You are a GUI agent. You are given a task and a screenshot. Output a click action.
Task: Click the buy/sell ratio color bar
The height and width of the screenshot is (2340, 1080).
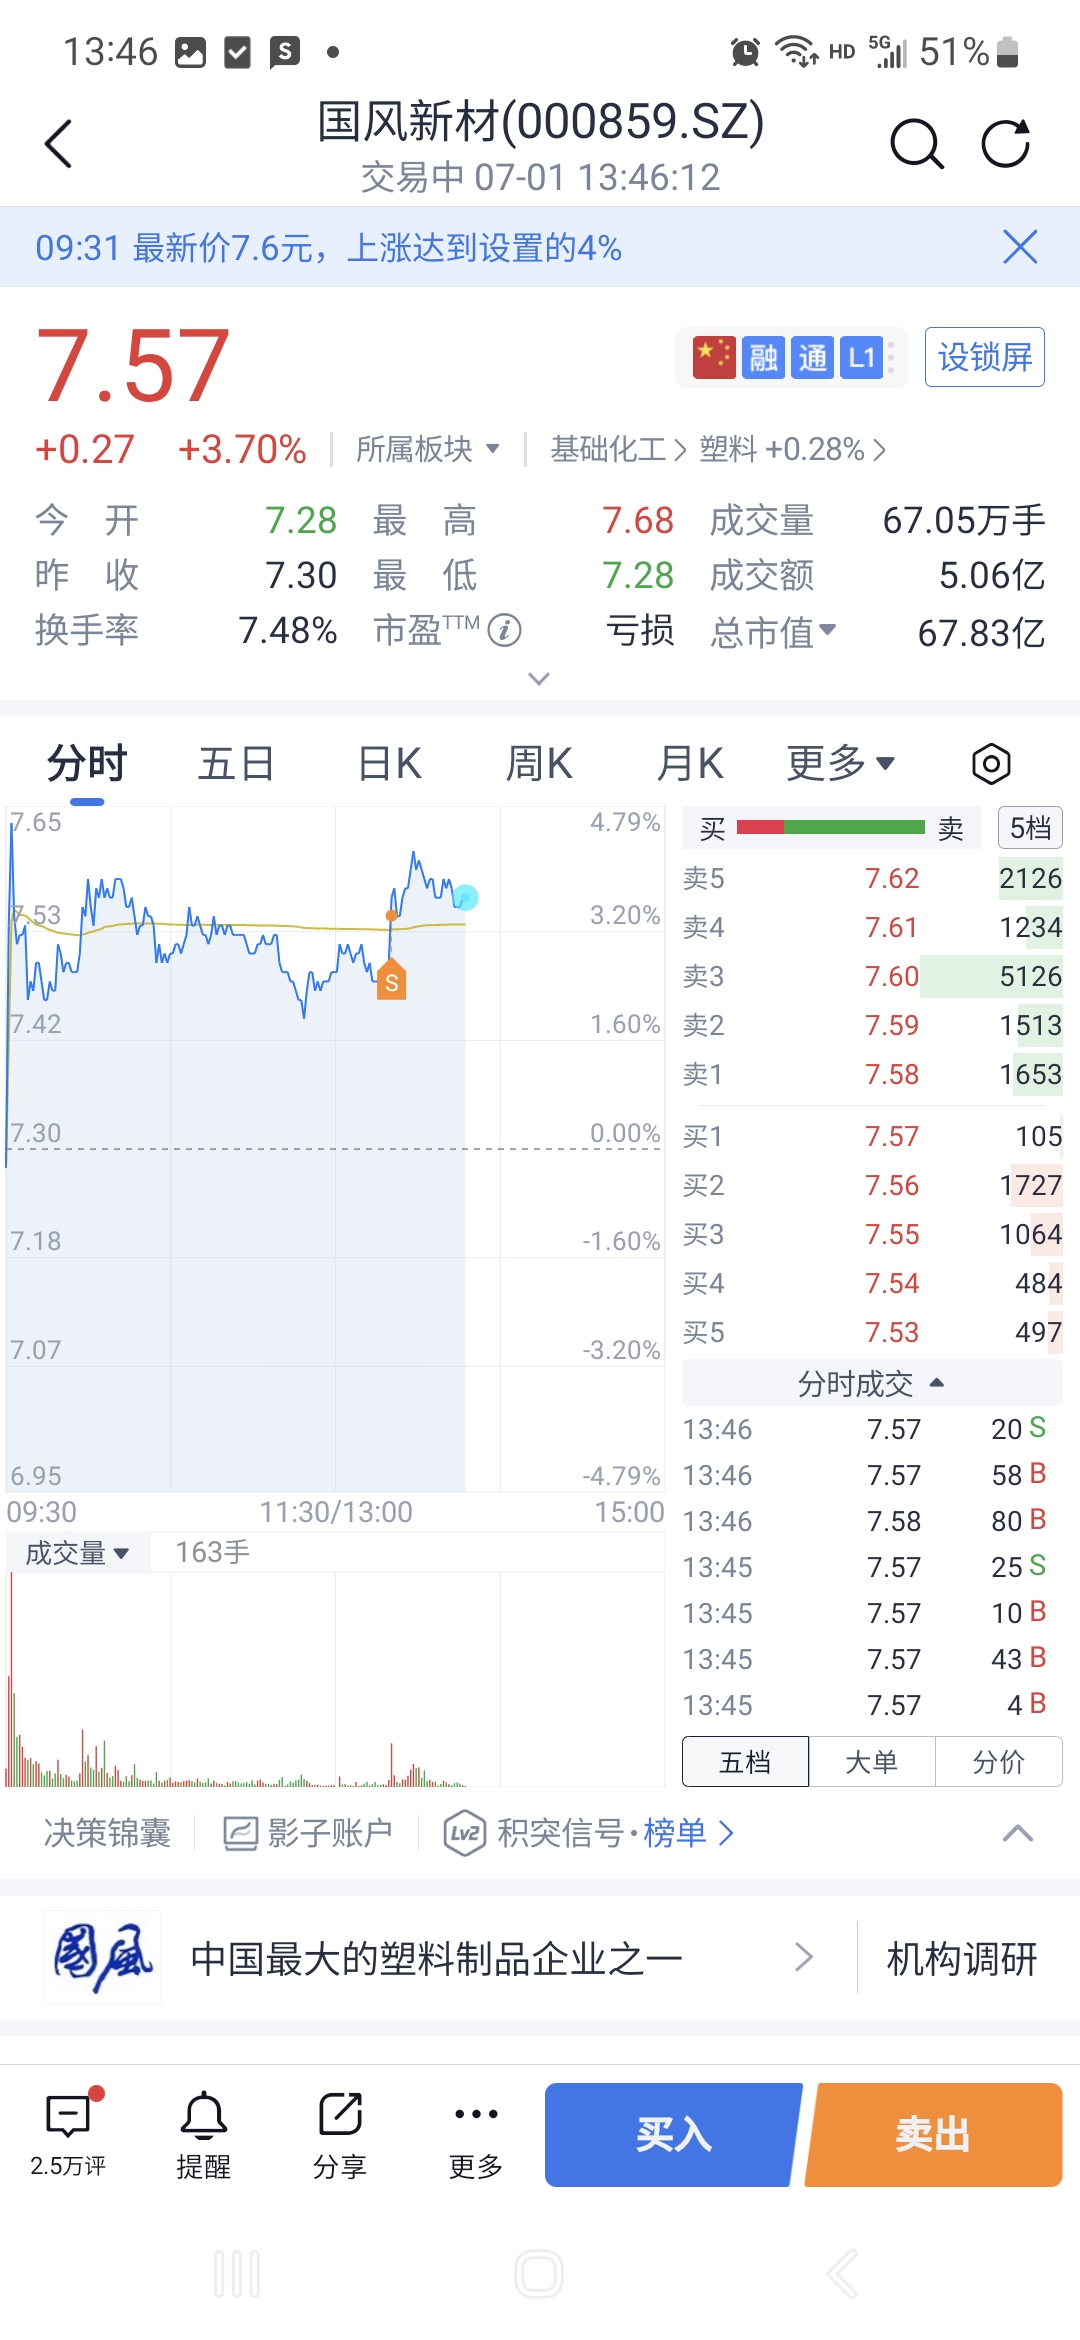(831, 827)
